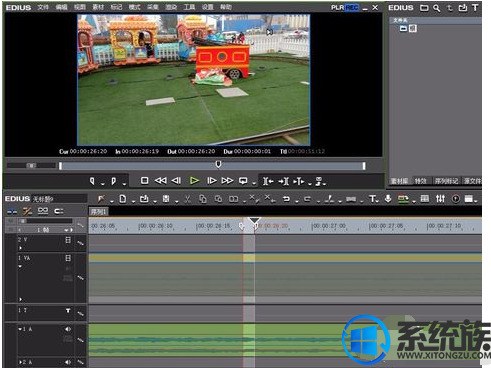Open the vectorscope/waveform icon
491x368 pixels.
pyautogui.click(x=456, y=199)
